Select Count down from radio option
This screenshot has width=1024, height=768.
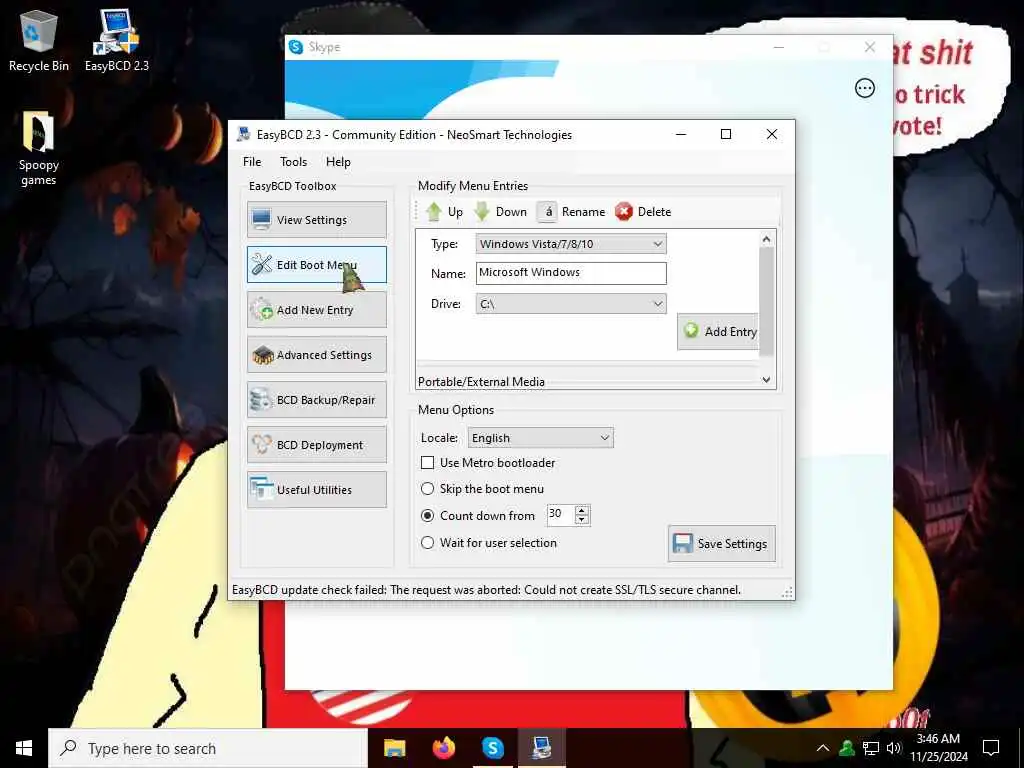tap(427, 515)
